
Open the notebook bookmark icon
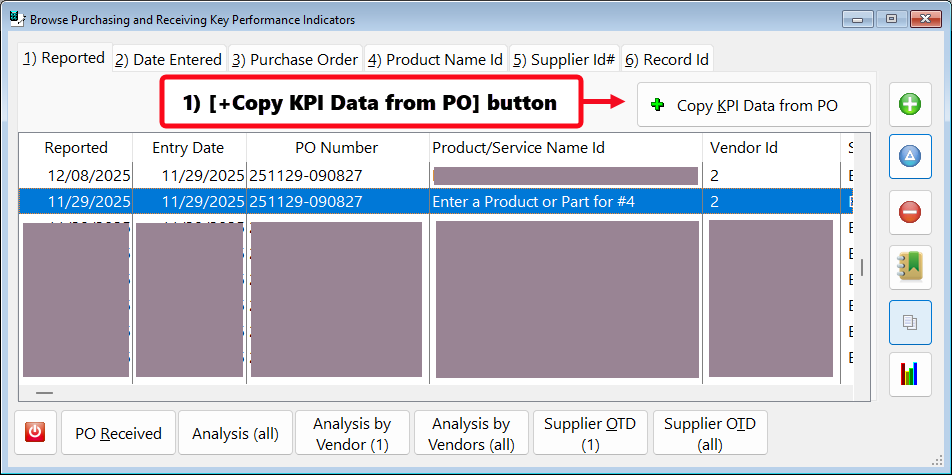(910, 267)
